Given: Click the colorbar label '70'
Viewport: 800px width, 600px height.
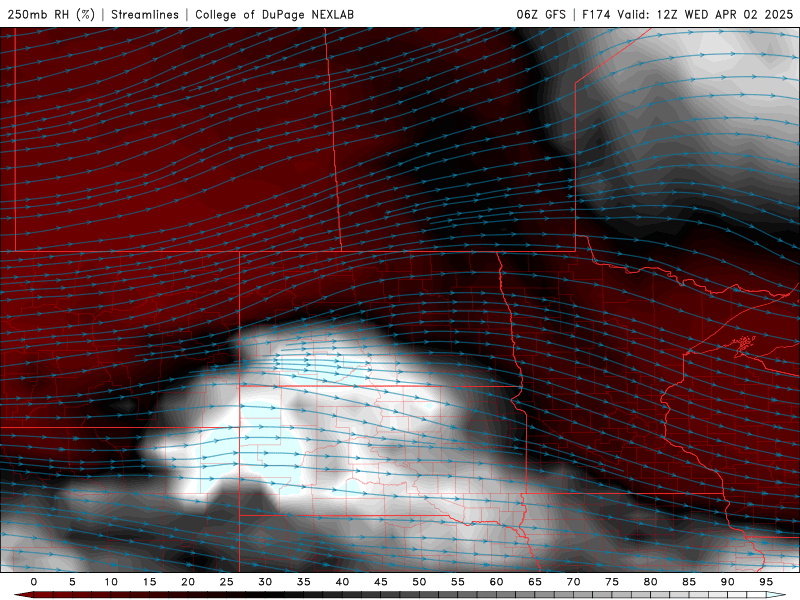Looking at the screenshot, I should point(573,582).
